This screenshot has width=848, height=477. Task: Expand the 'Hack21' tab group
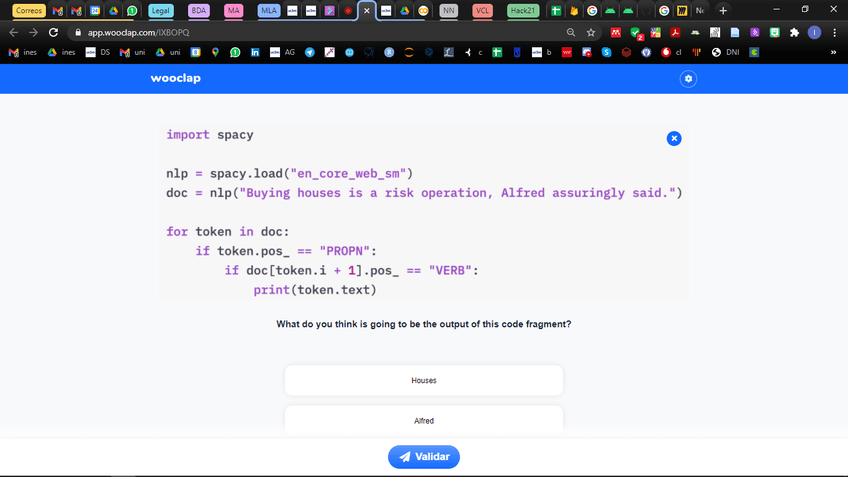(521, 10)
